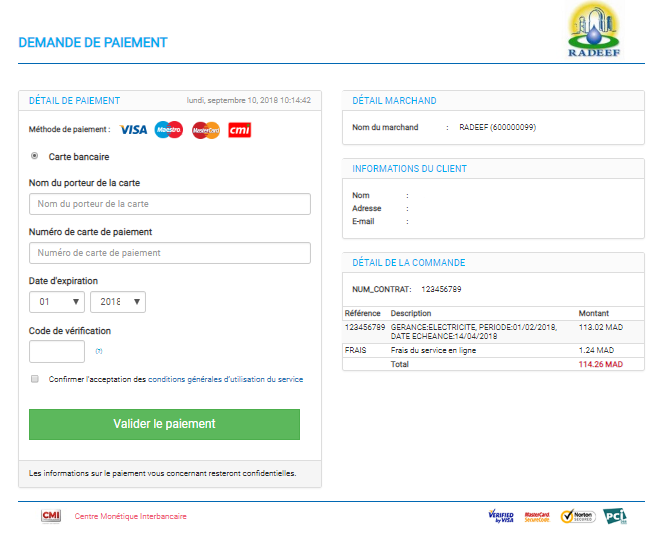Click the Maestro card logo
This screenshot has width=653, height=541.
(x=169, y=130)
